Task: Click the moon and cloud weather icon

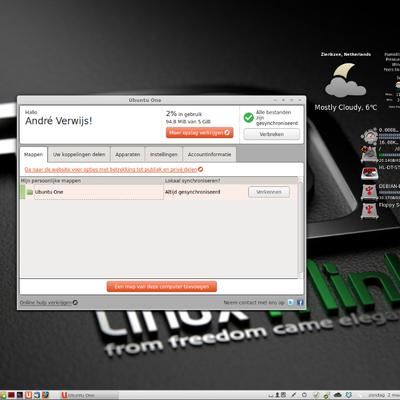Action: [x=345, y=80]
